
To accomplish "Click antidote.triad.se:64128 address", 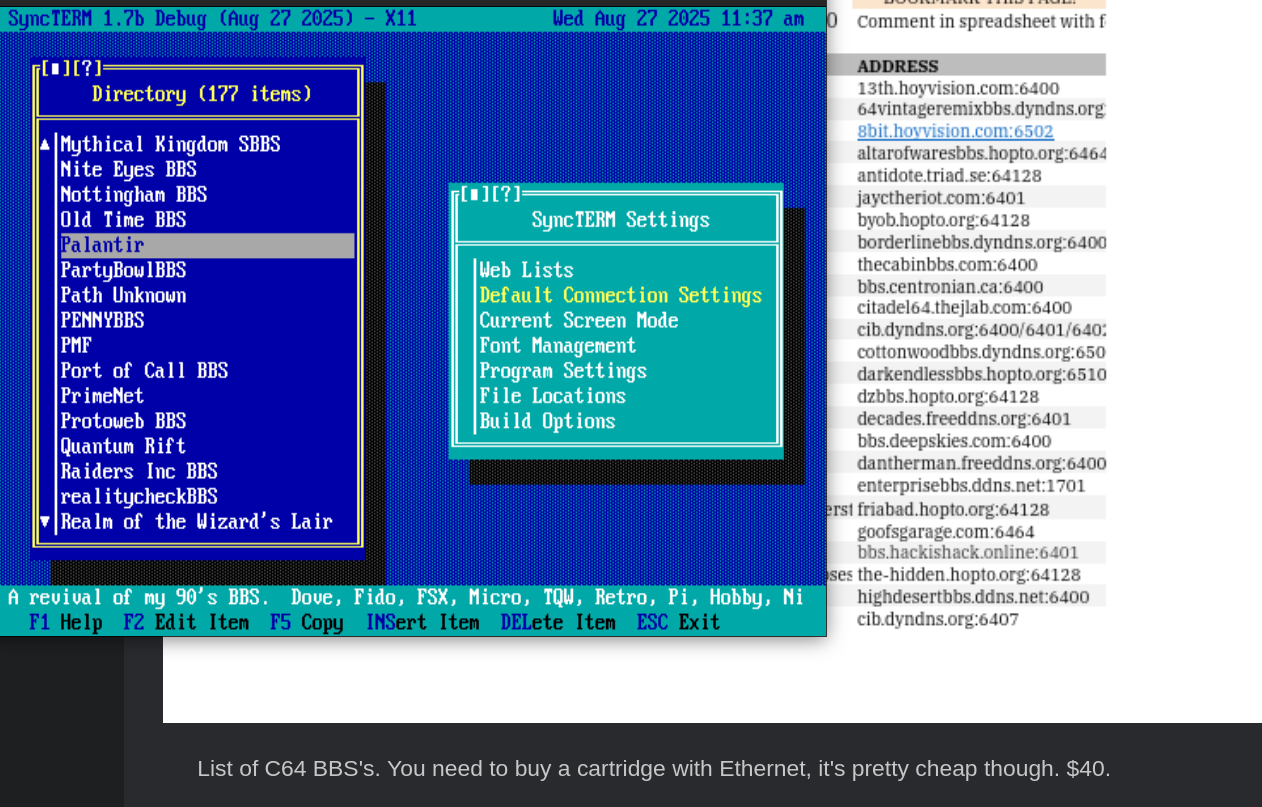I will 949,175.
